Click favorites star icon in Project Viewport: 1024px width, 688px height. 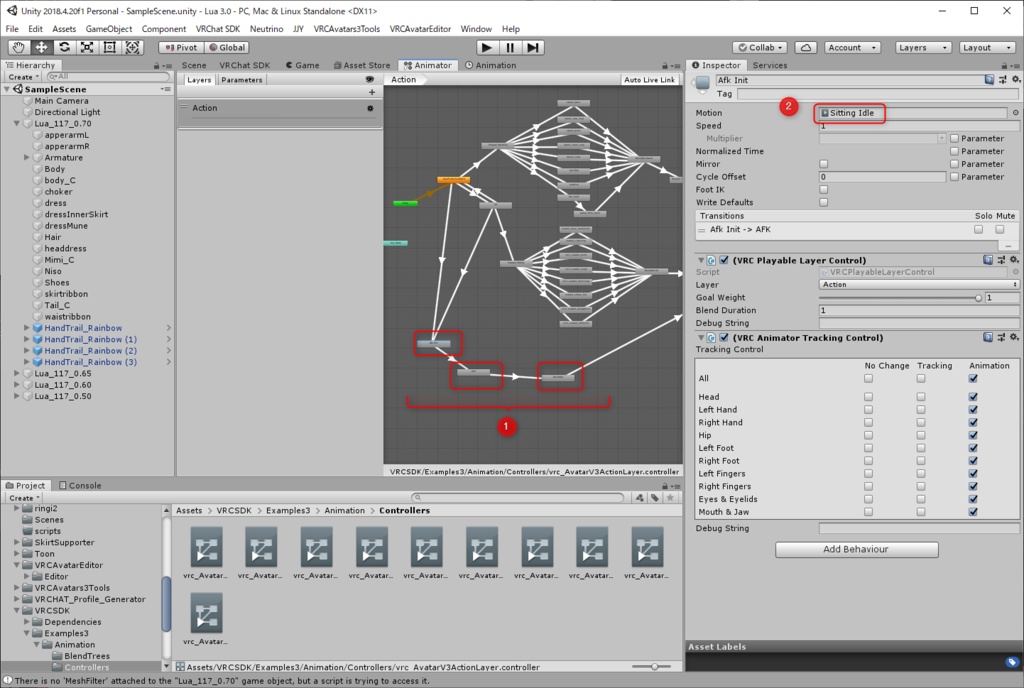(x=670, y=497)
